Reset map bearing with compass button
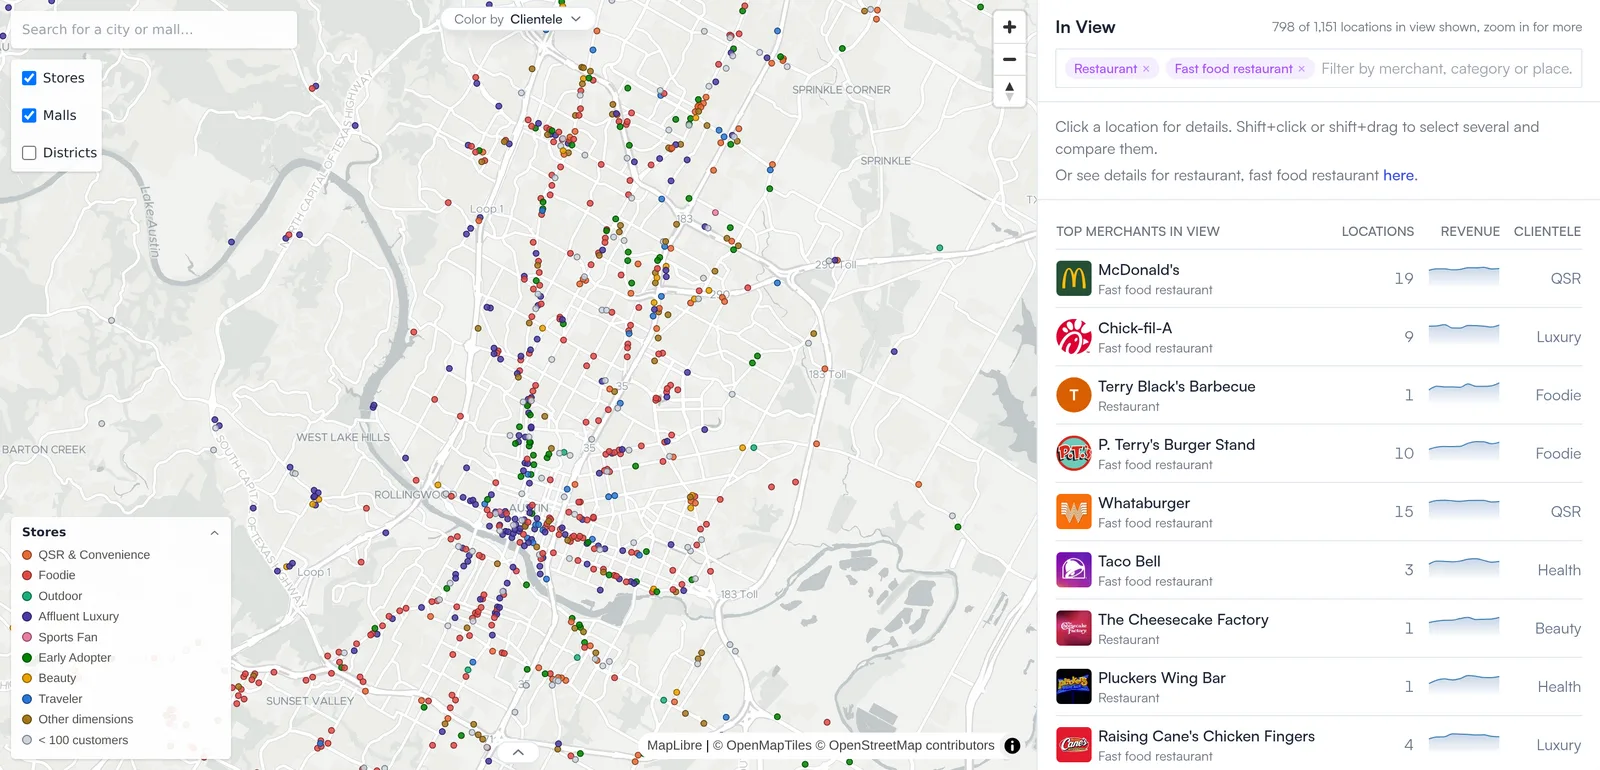This screenshot has width=1600, height=770. 1009,91
